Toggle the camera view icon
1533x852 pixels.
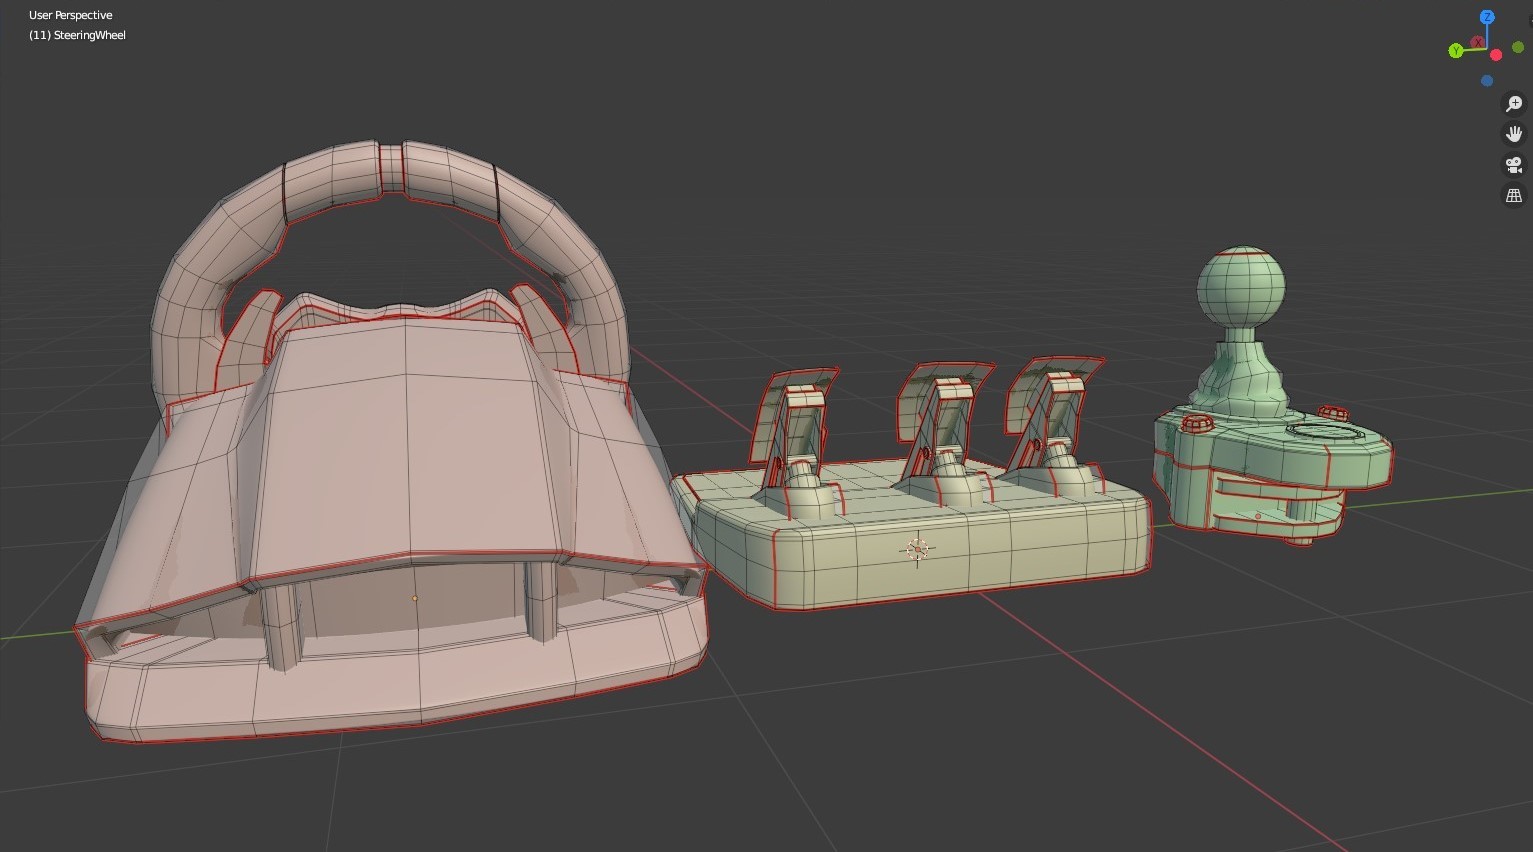coord(1512,165)
